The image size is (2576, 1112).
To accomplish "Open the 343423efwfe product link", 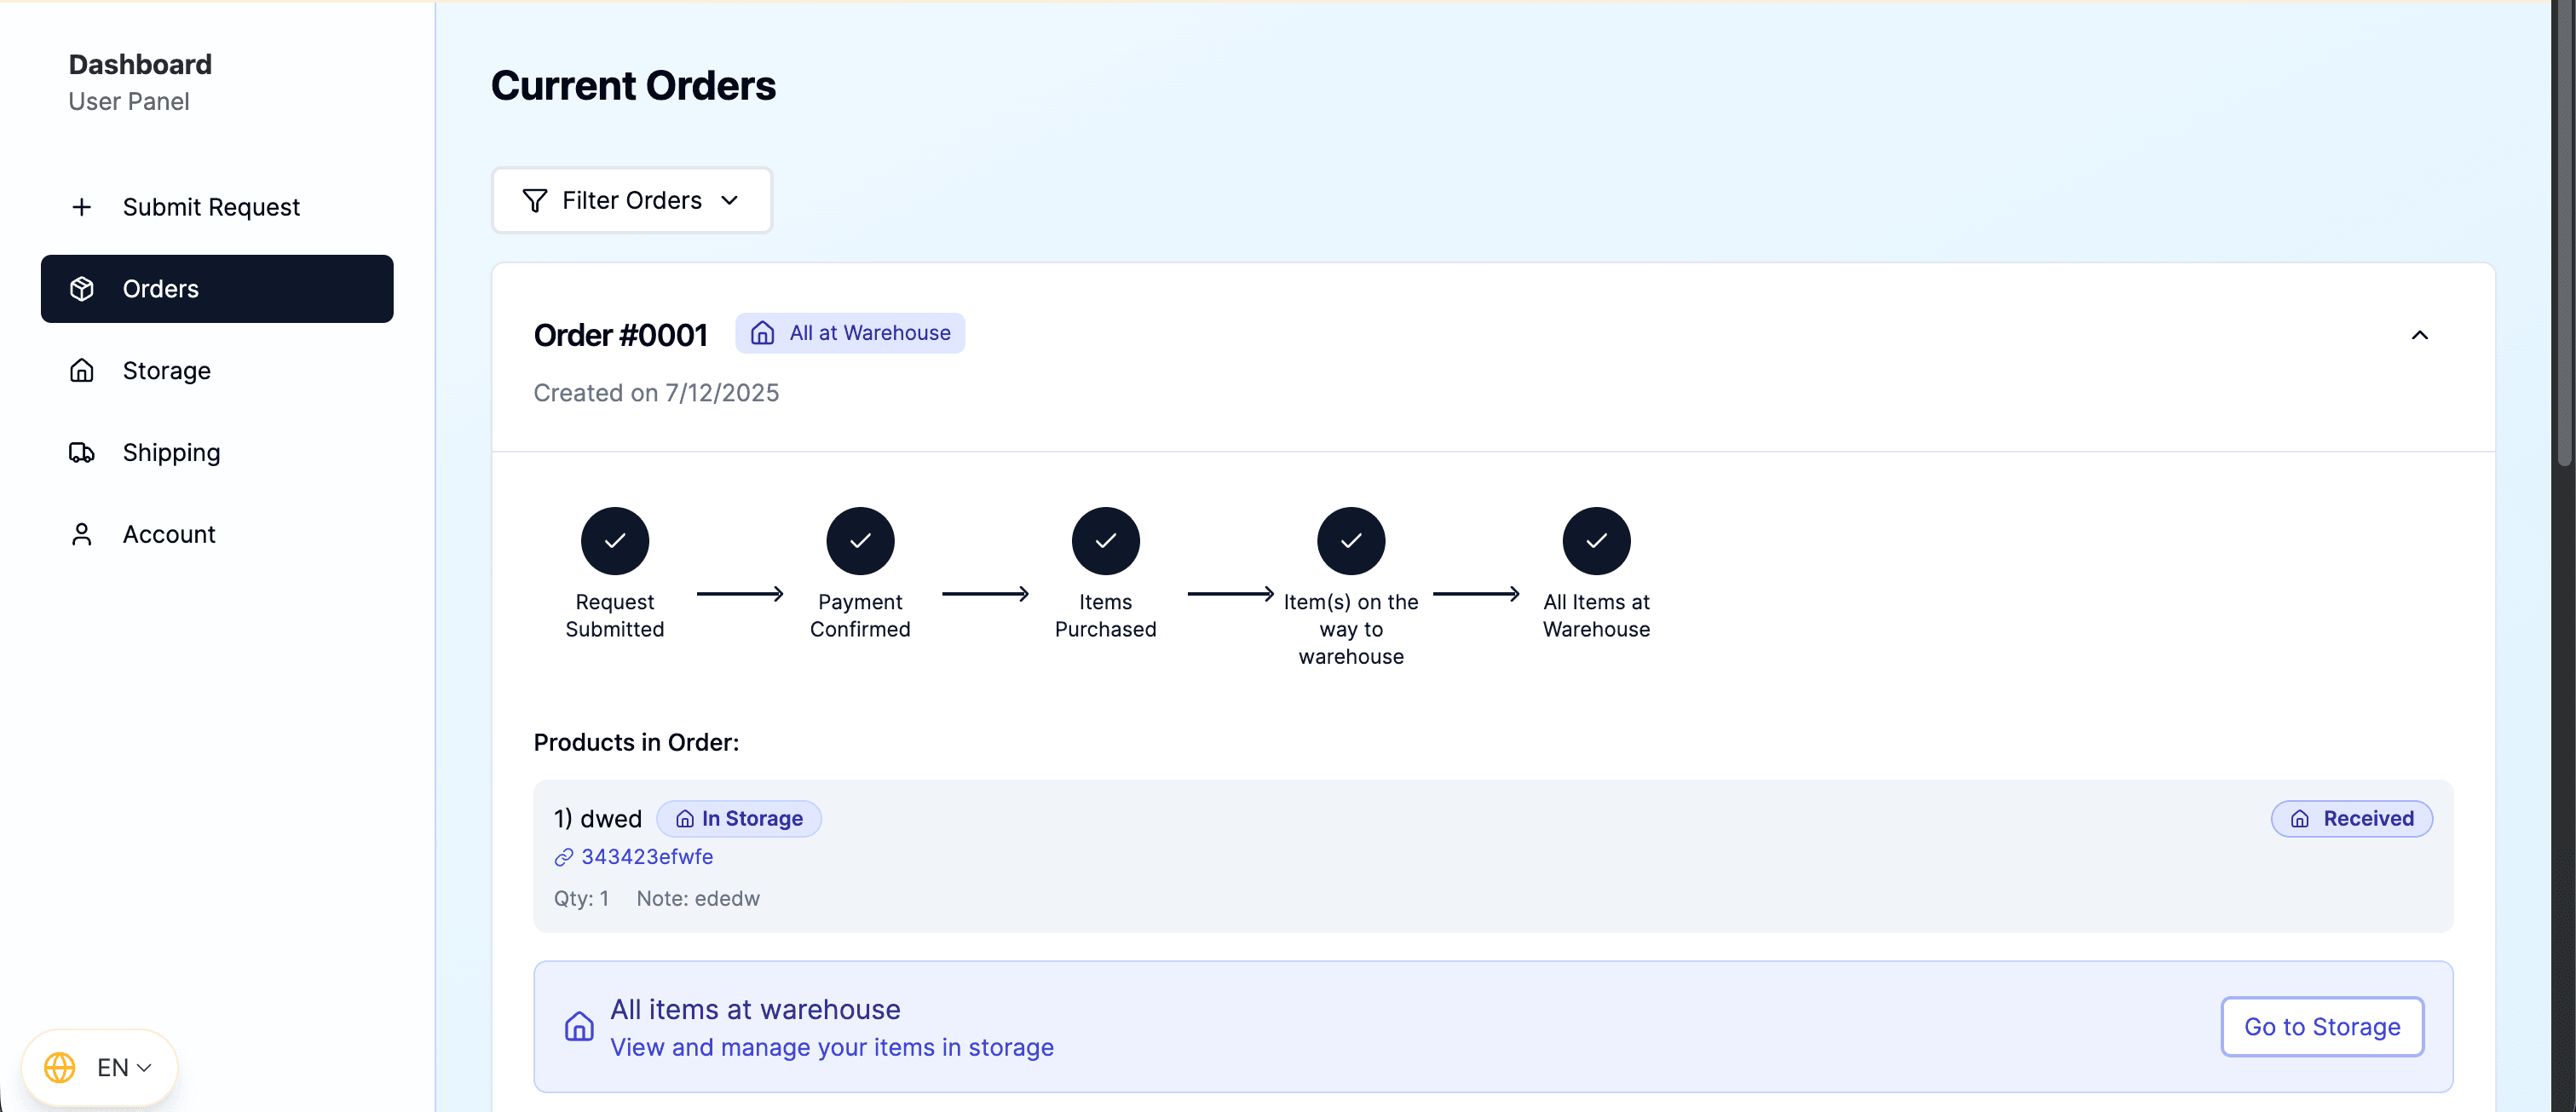I will (x=648, y=857).
